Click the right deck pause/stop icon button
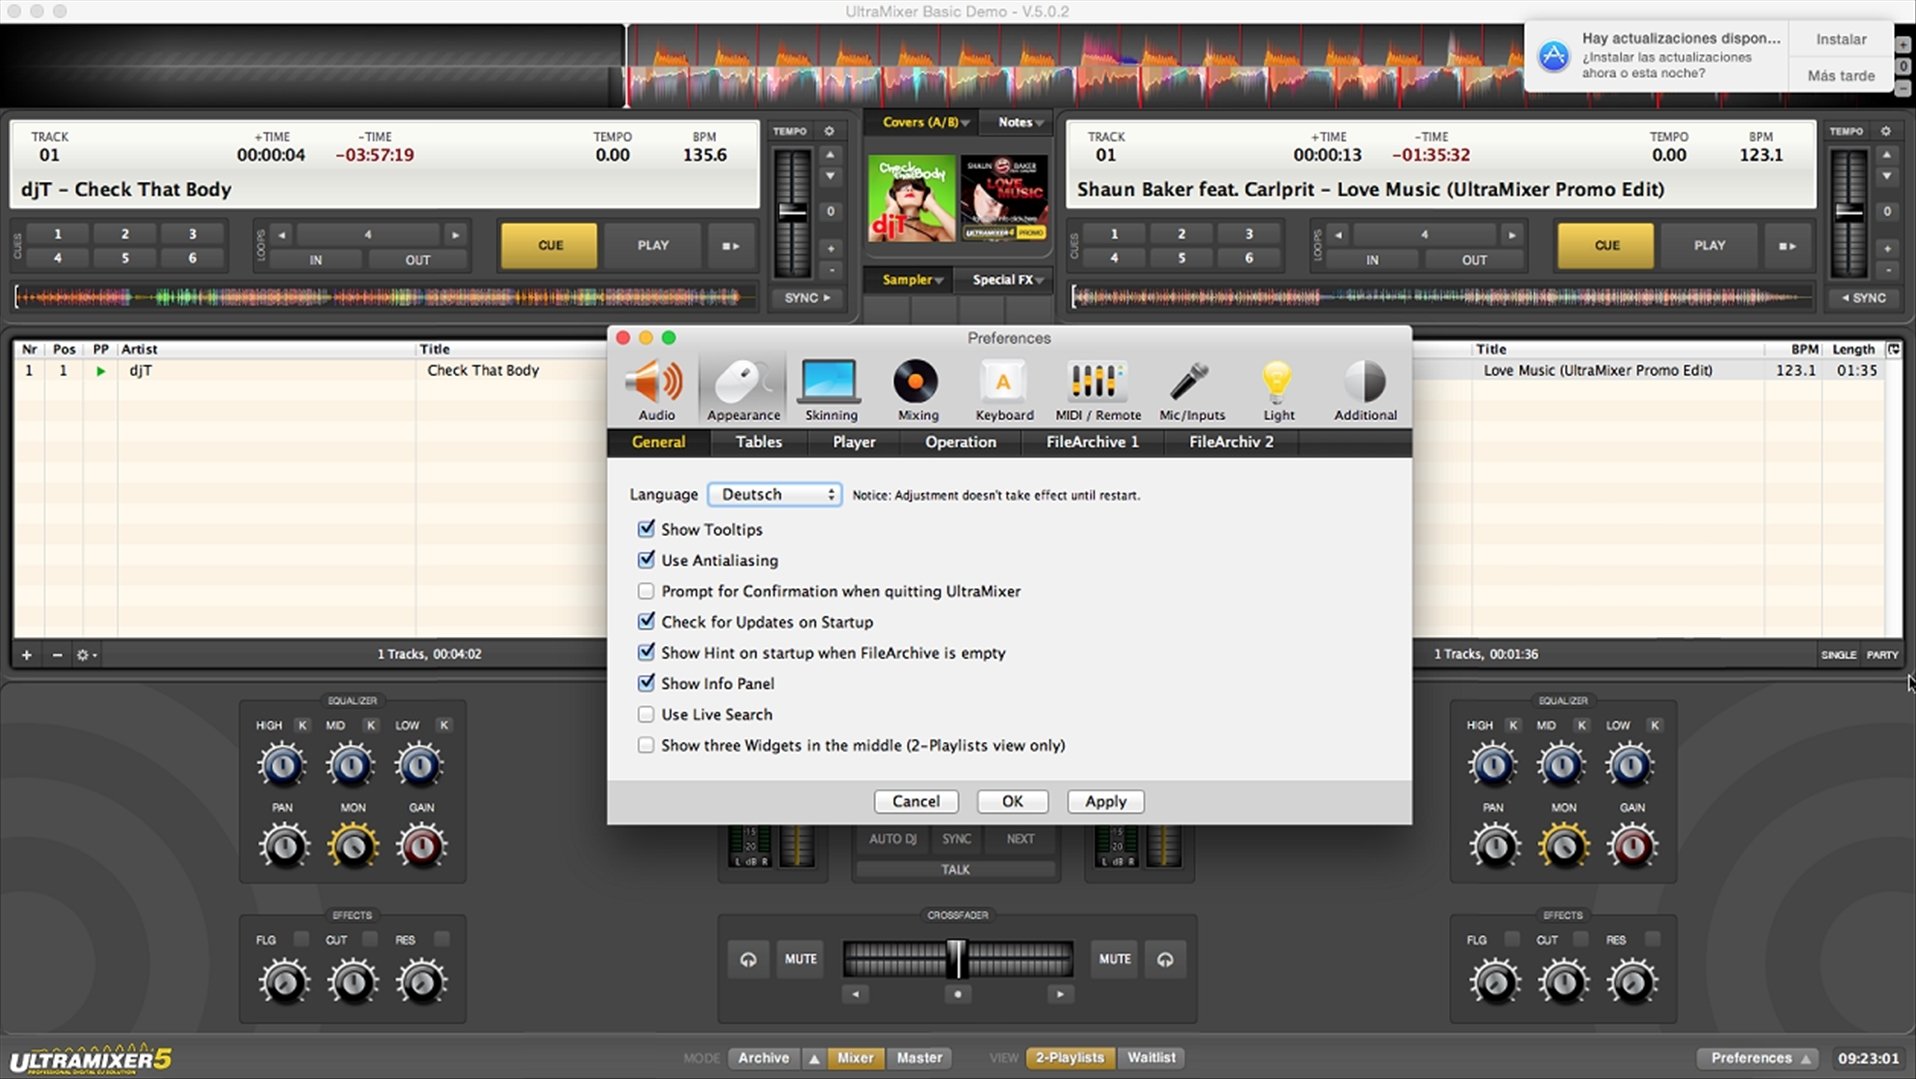 click(1788, 245)
